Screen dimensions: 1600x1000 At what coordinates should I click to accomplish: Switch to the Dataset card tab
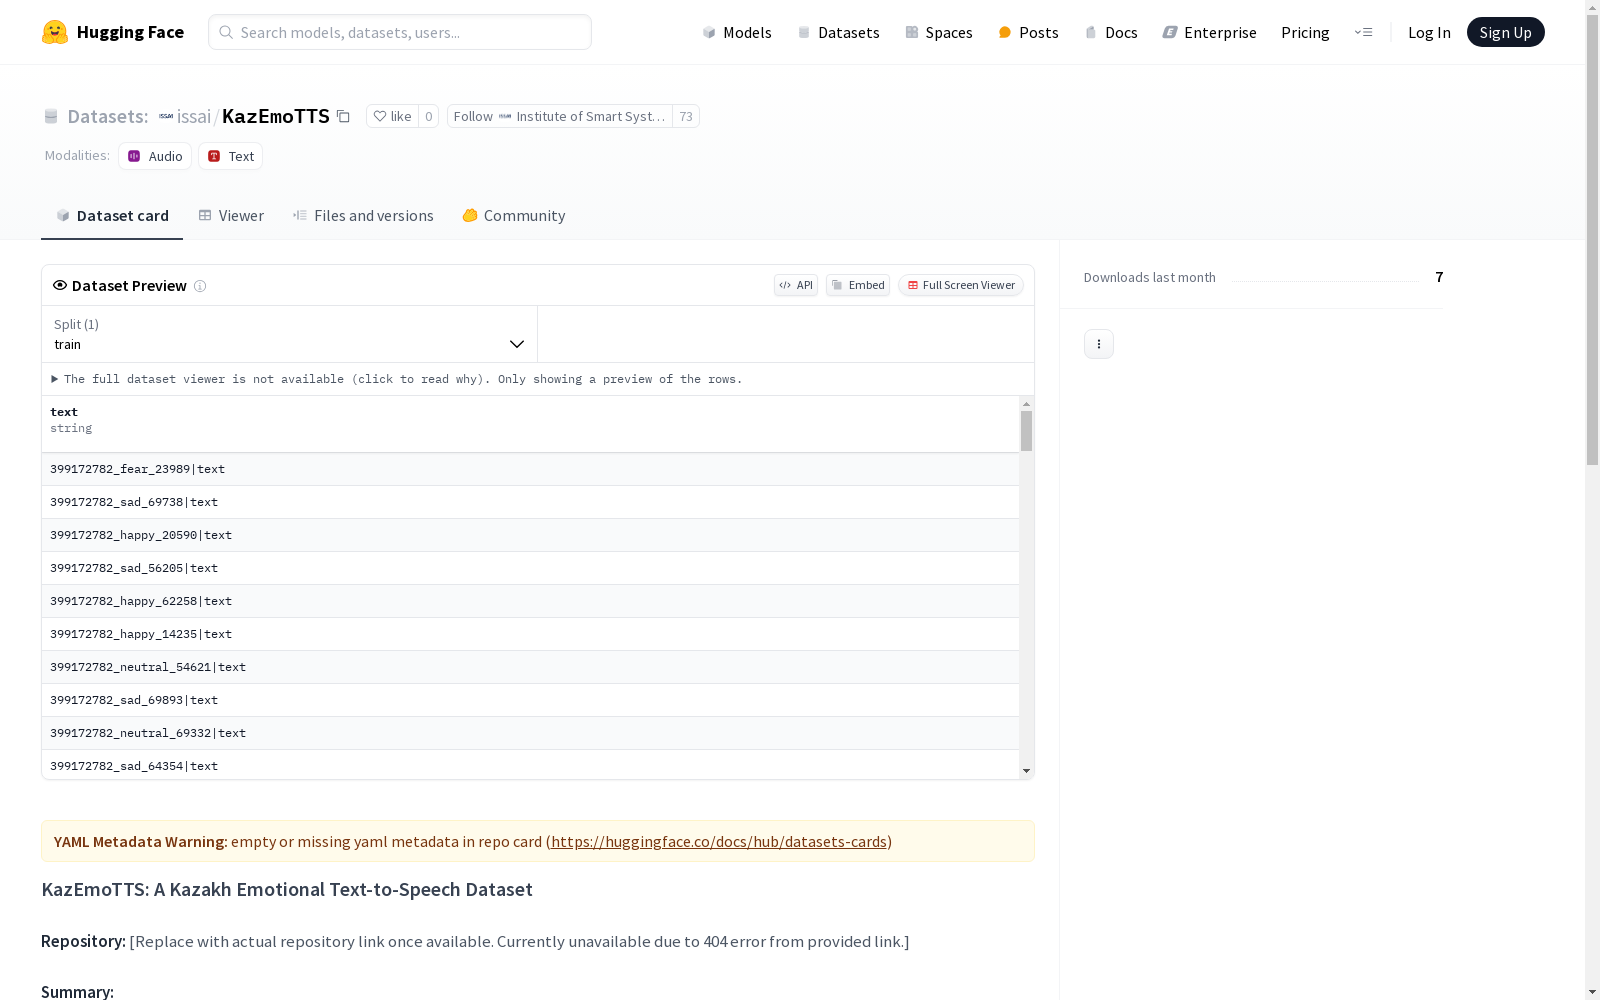pos(112,216)
